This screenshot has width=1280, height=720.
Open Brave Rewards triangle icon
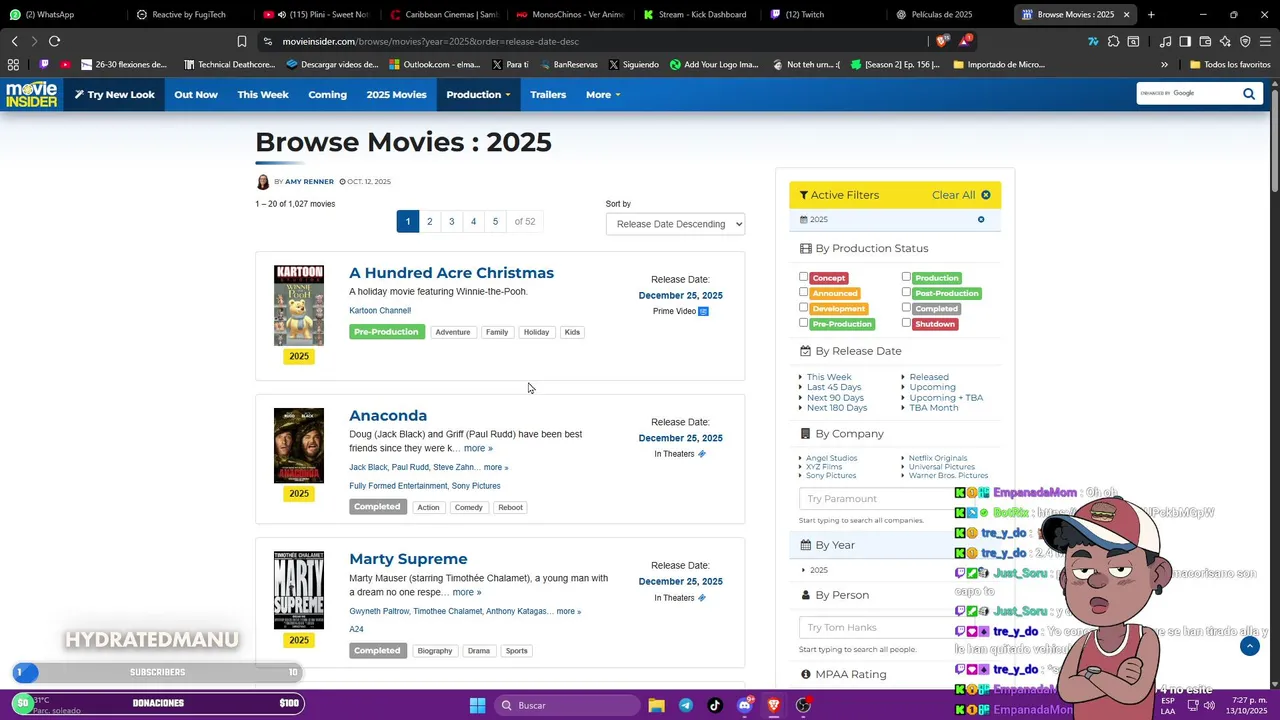[x=964, y=41]
